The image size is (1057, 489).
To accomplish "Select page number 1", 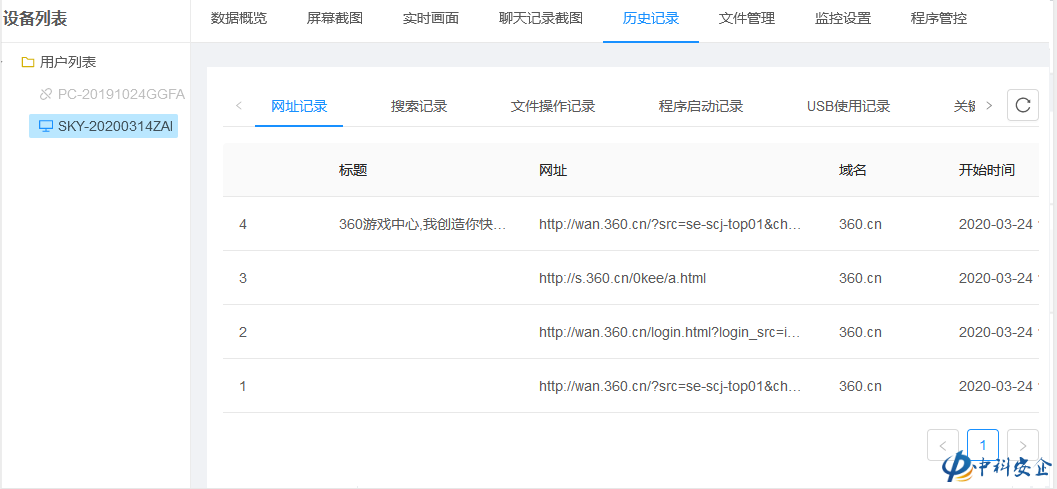I will pos(983,445).
